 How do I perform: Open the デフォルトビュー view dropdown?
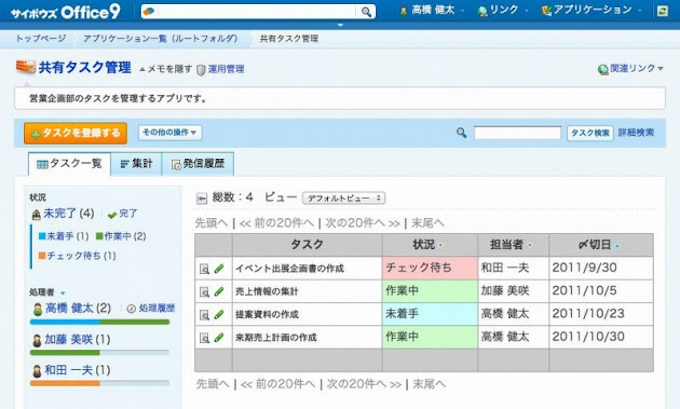coord(343,198)
